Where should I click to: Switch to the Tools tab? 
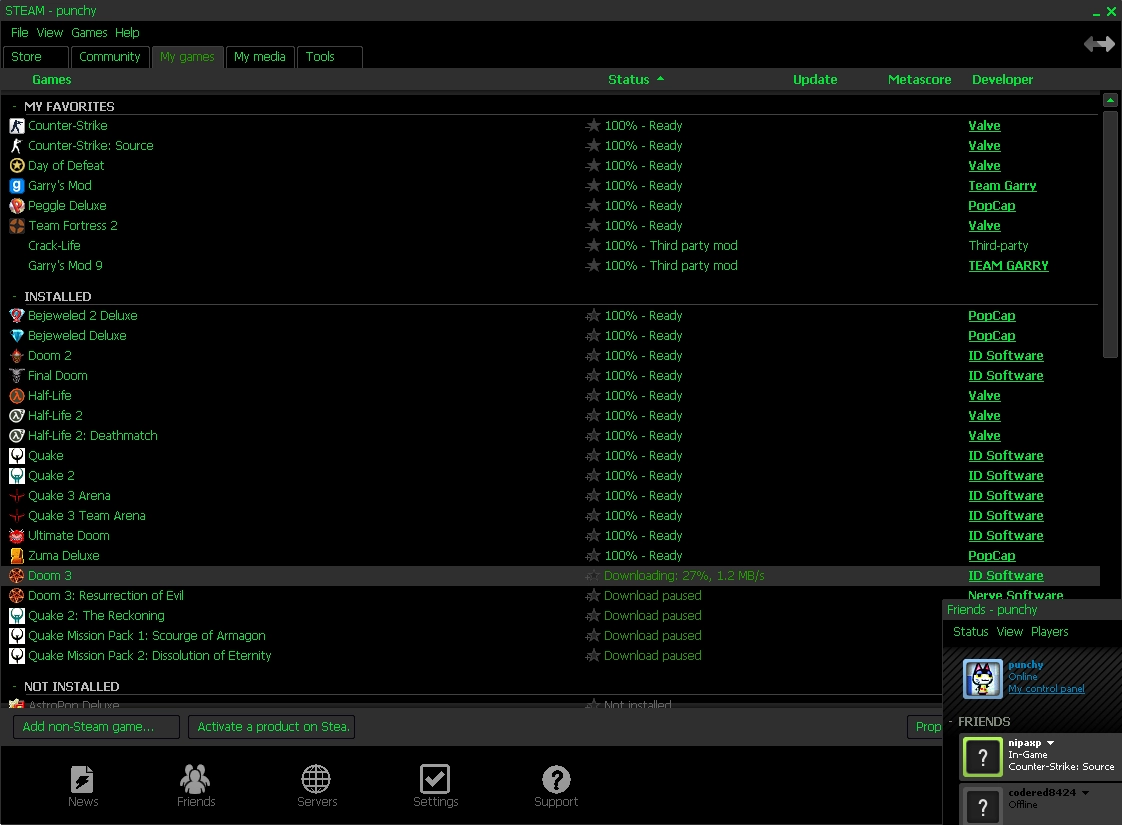pos(329,57)
